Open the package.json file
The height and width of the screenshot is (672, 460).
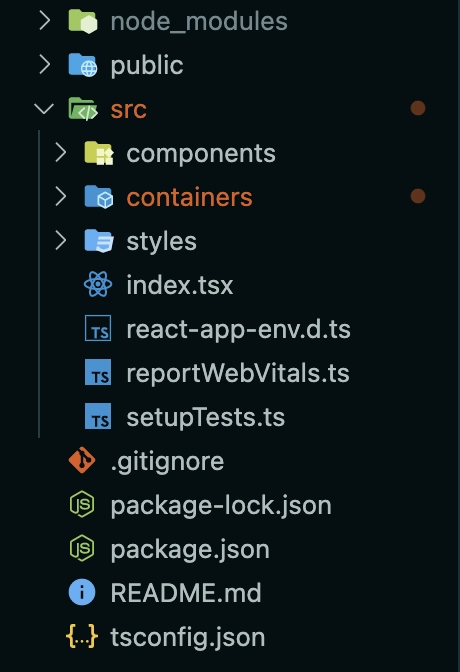190,549
